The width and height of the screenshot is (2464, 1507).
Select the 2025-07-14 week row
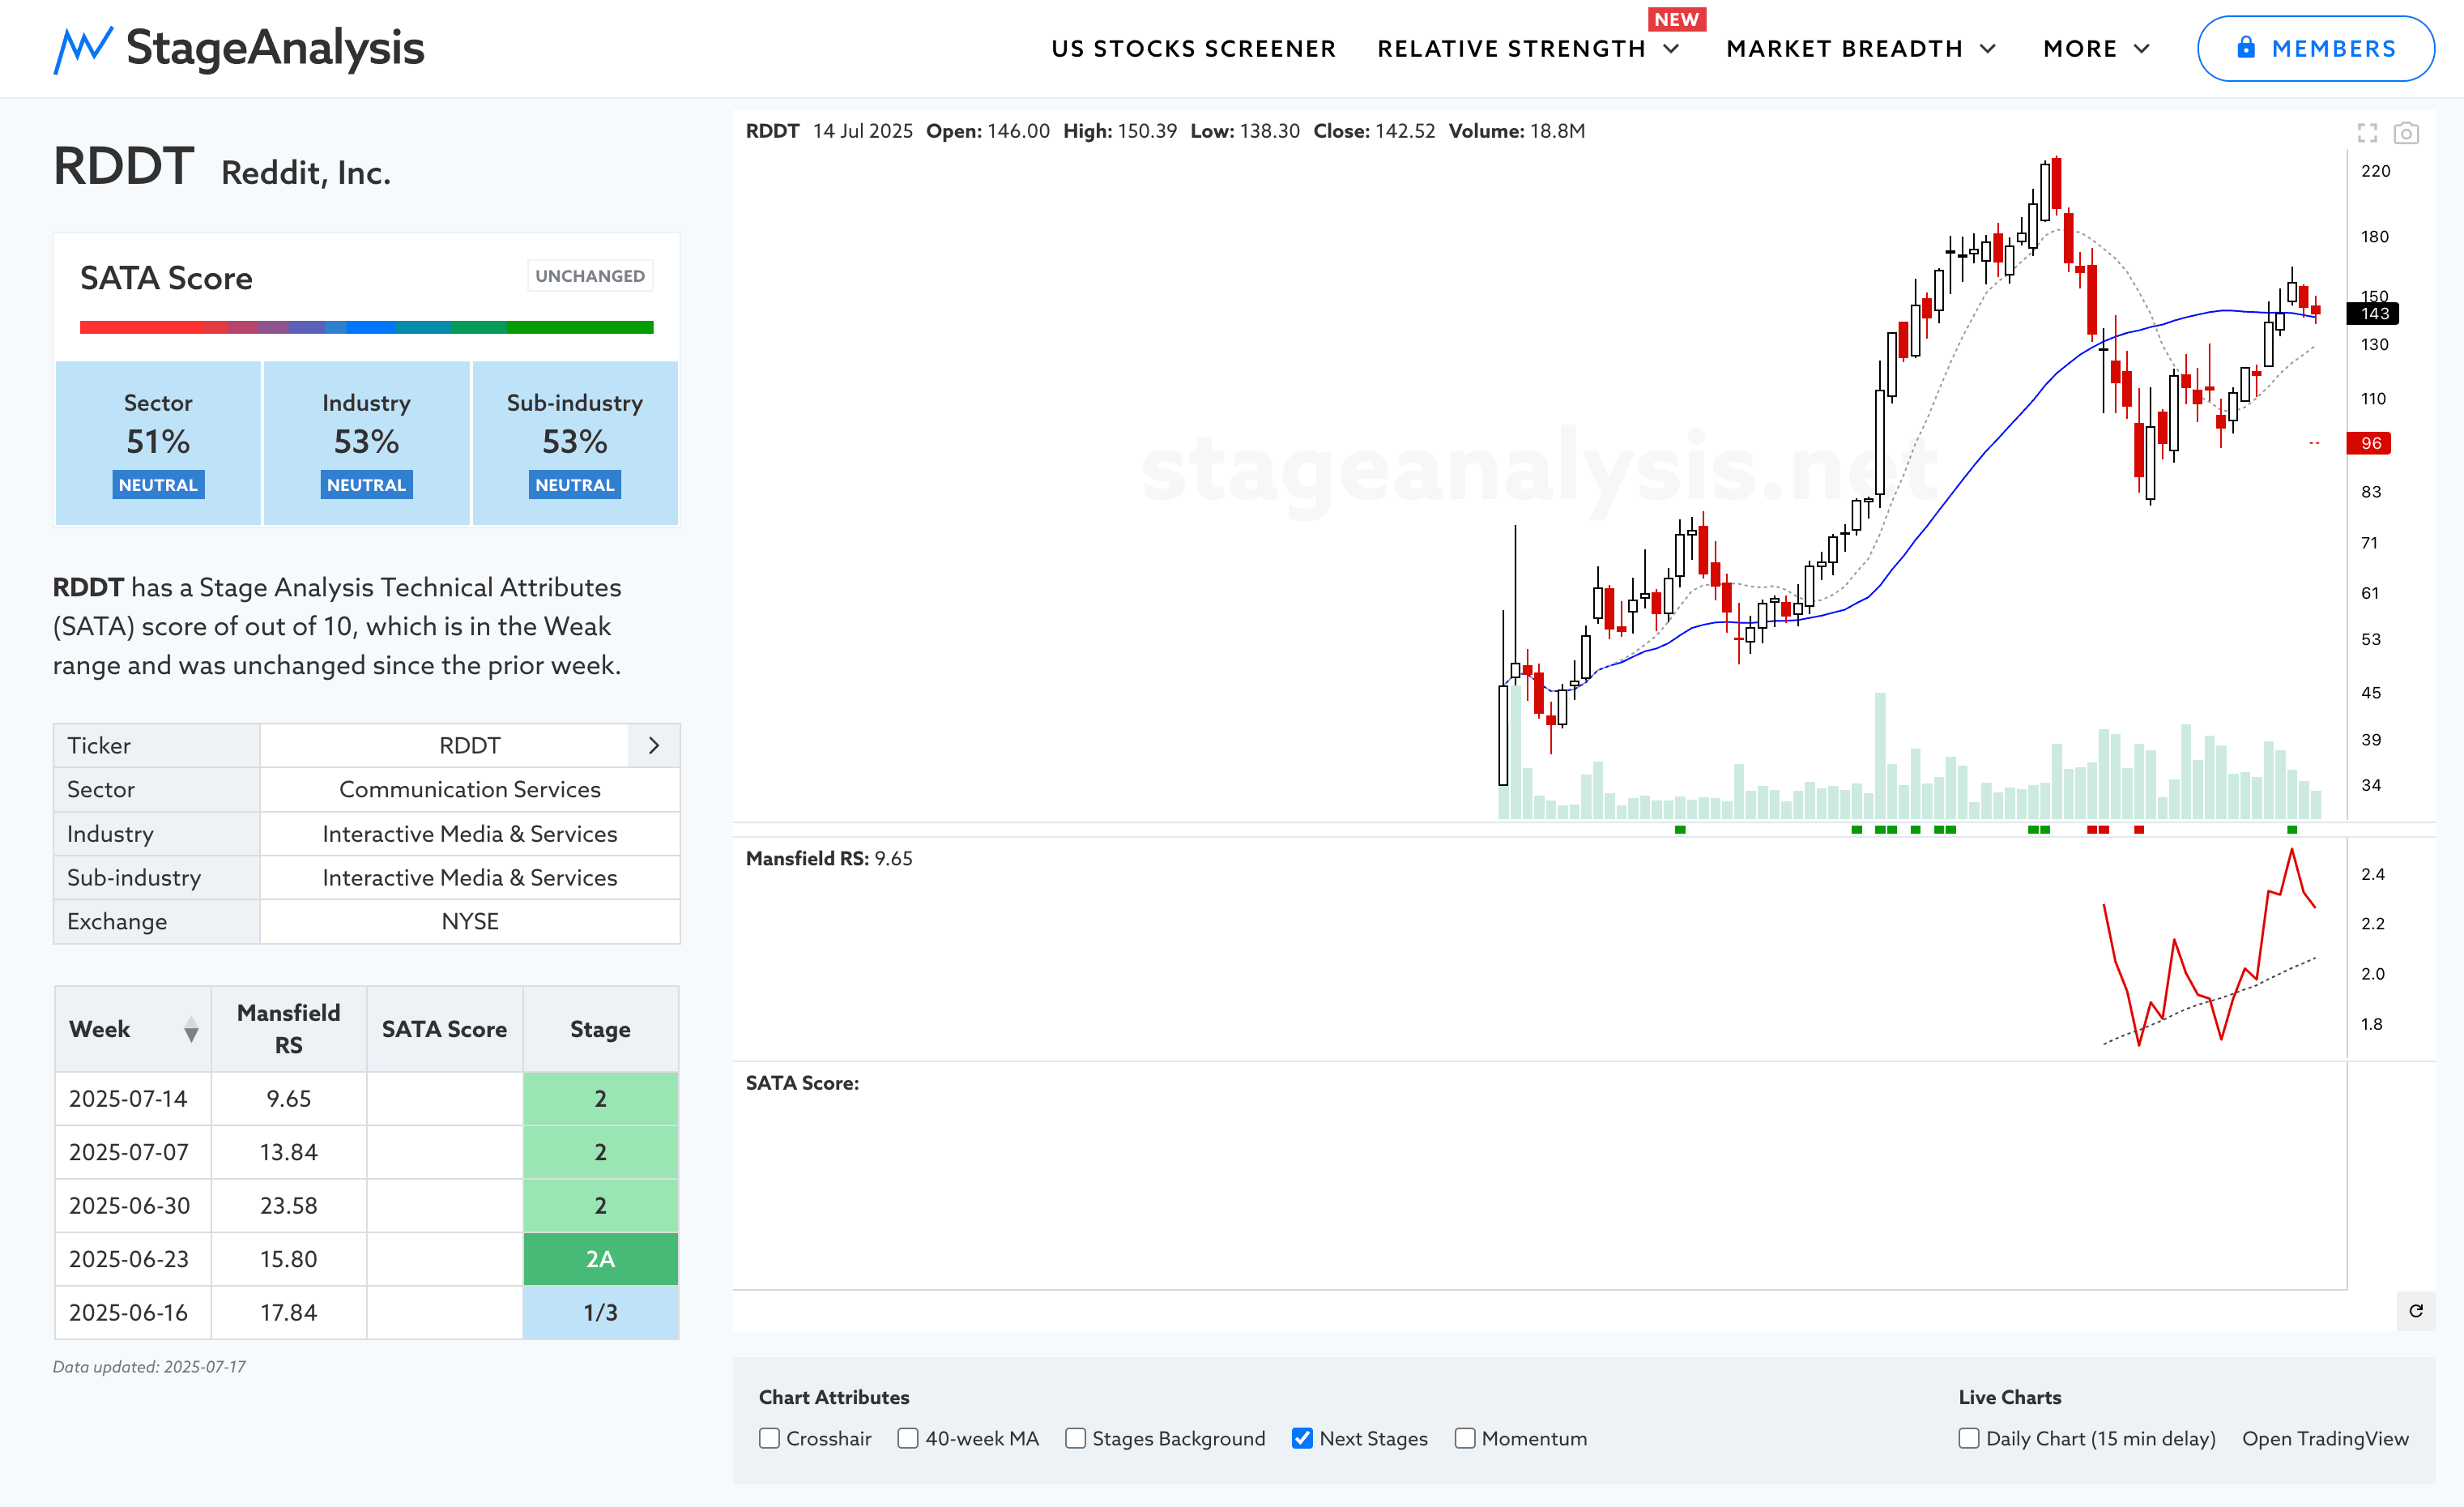click(x=366, y=1099)
